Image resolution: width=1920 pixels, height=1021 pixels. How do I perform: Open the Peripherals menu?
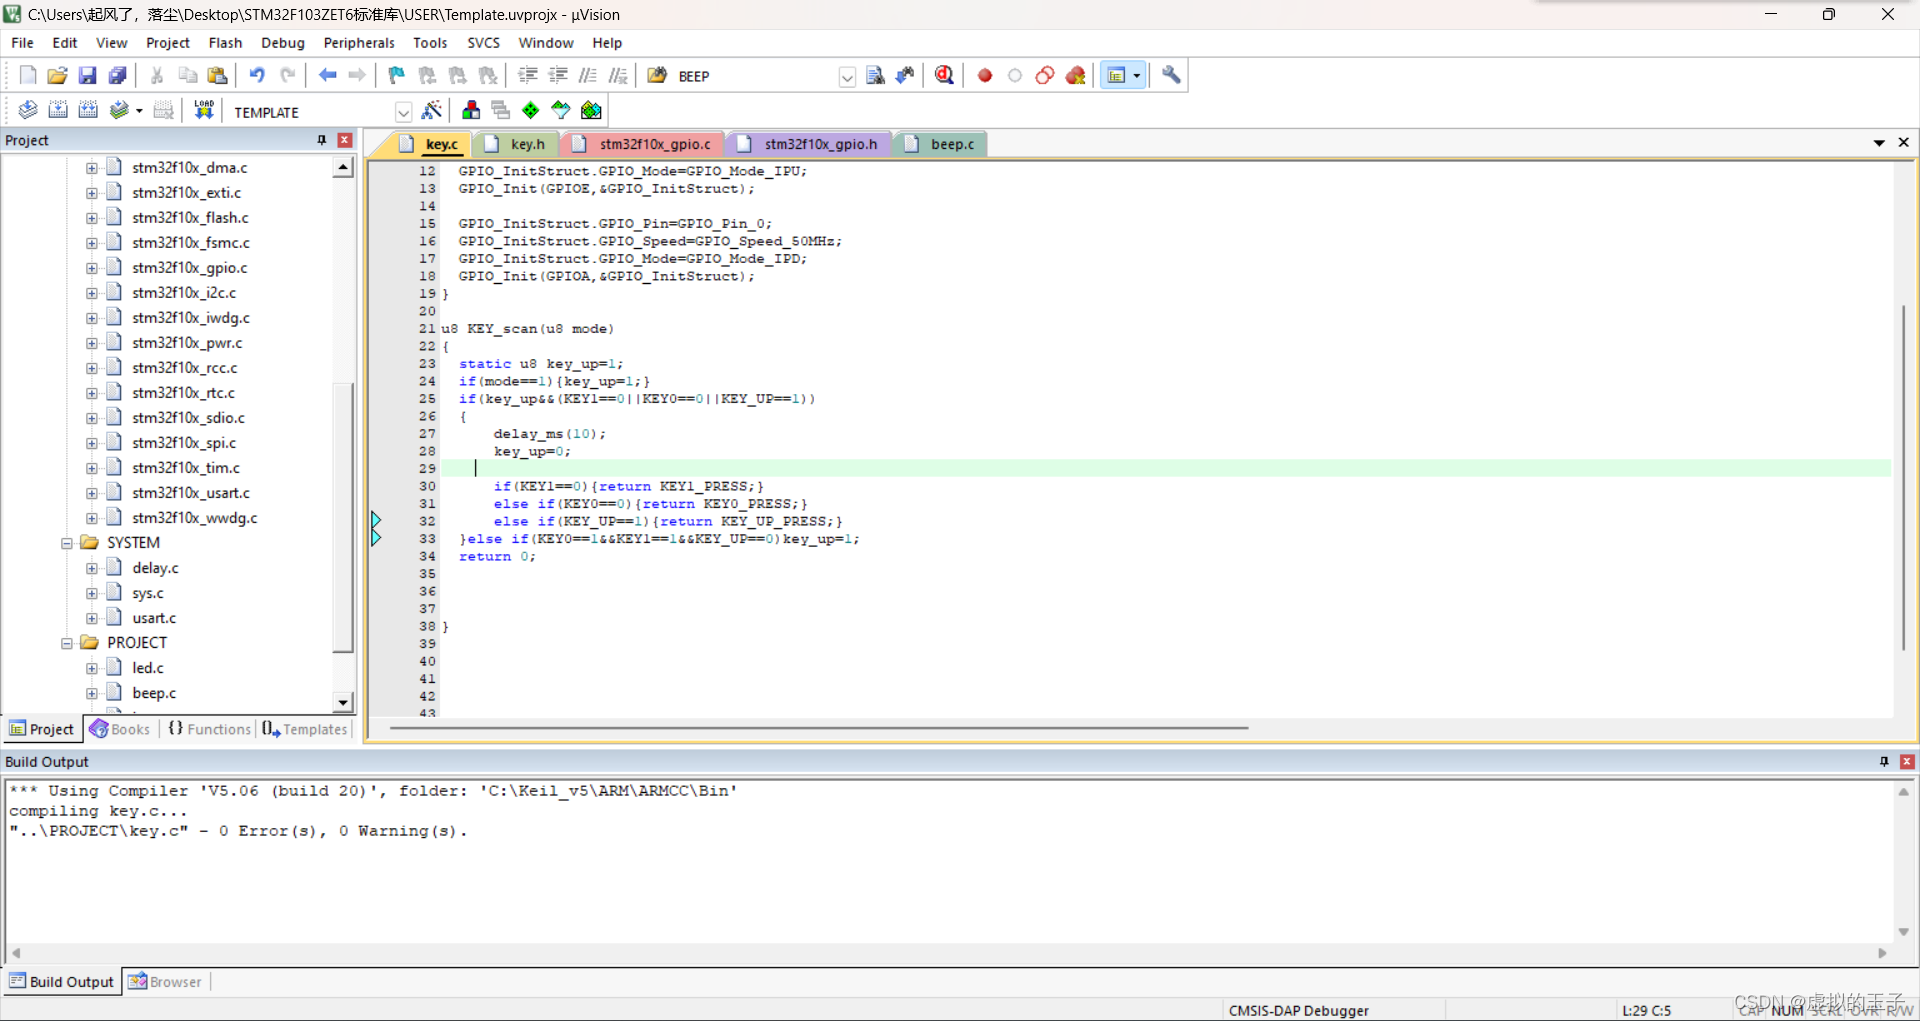coord(359,43)
